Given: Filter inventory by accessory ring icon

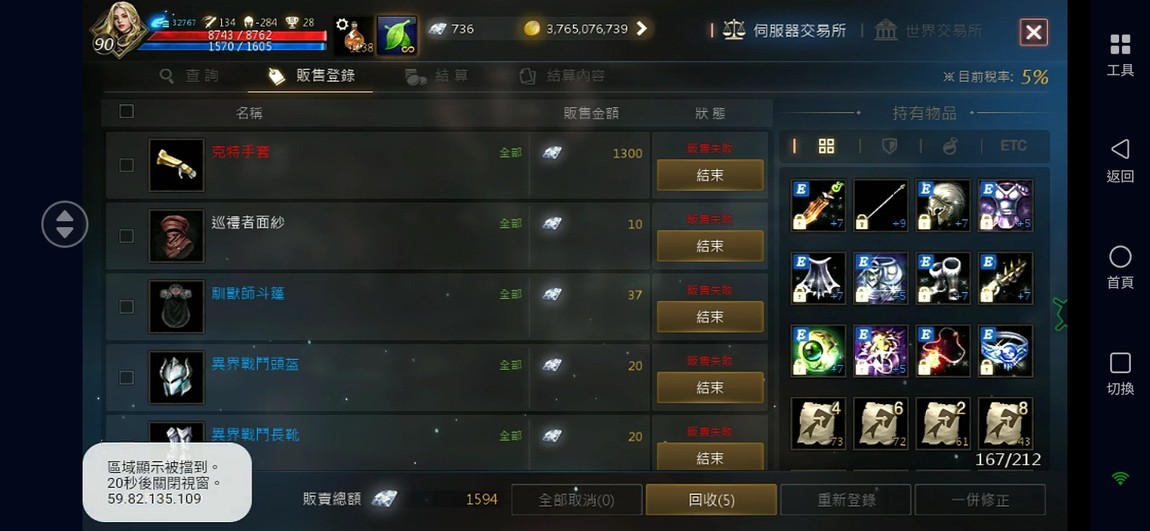Looking at the screenshot, I should click(x=951, y=146).
